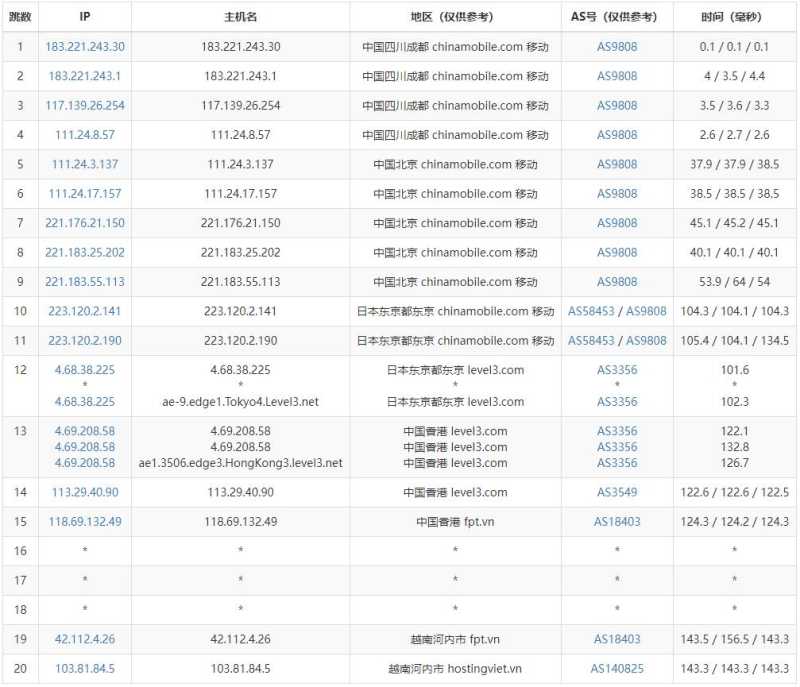Image resolution: width=800 pixels, height=687 pixels.
Task: Select region text 越南河内市 fpt.vn
Action: 455,639
